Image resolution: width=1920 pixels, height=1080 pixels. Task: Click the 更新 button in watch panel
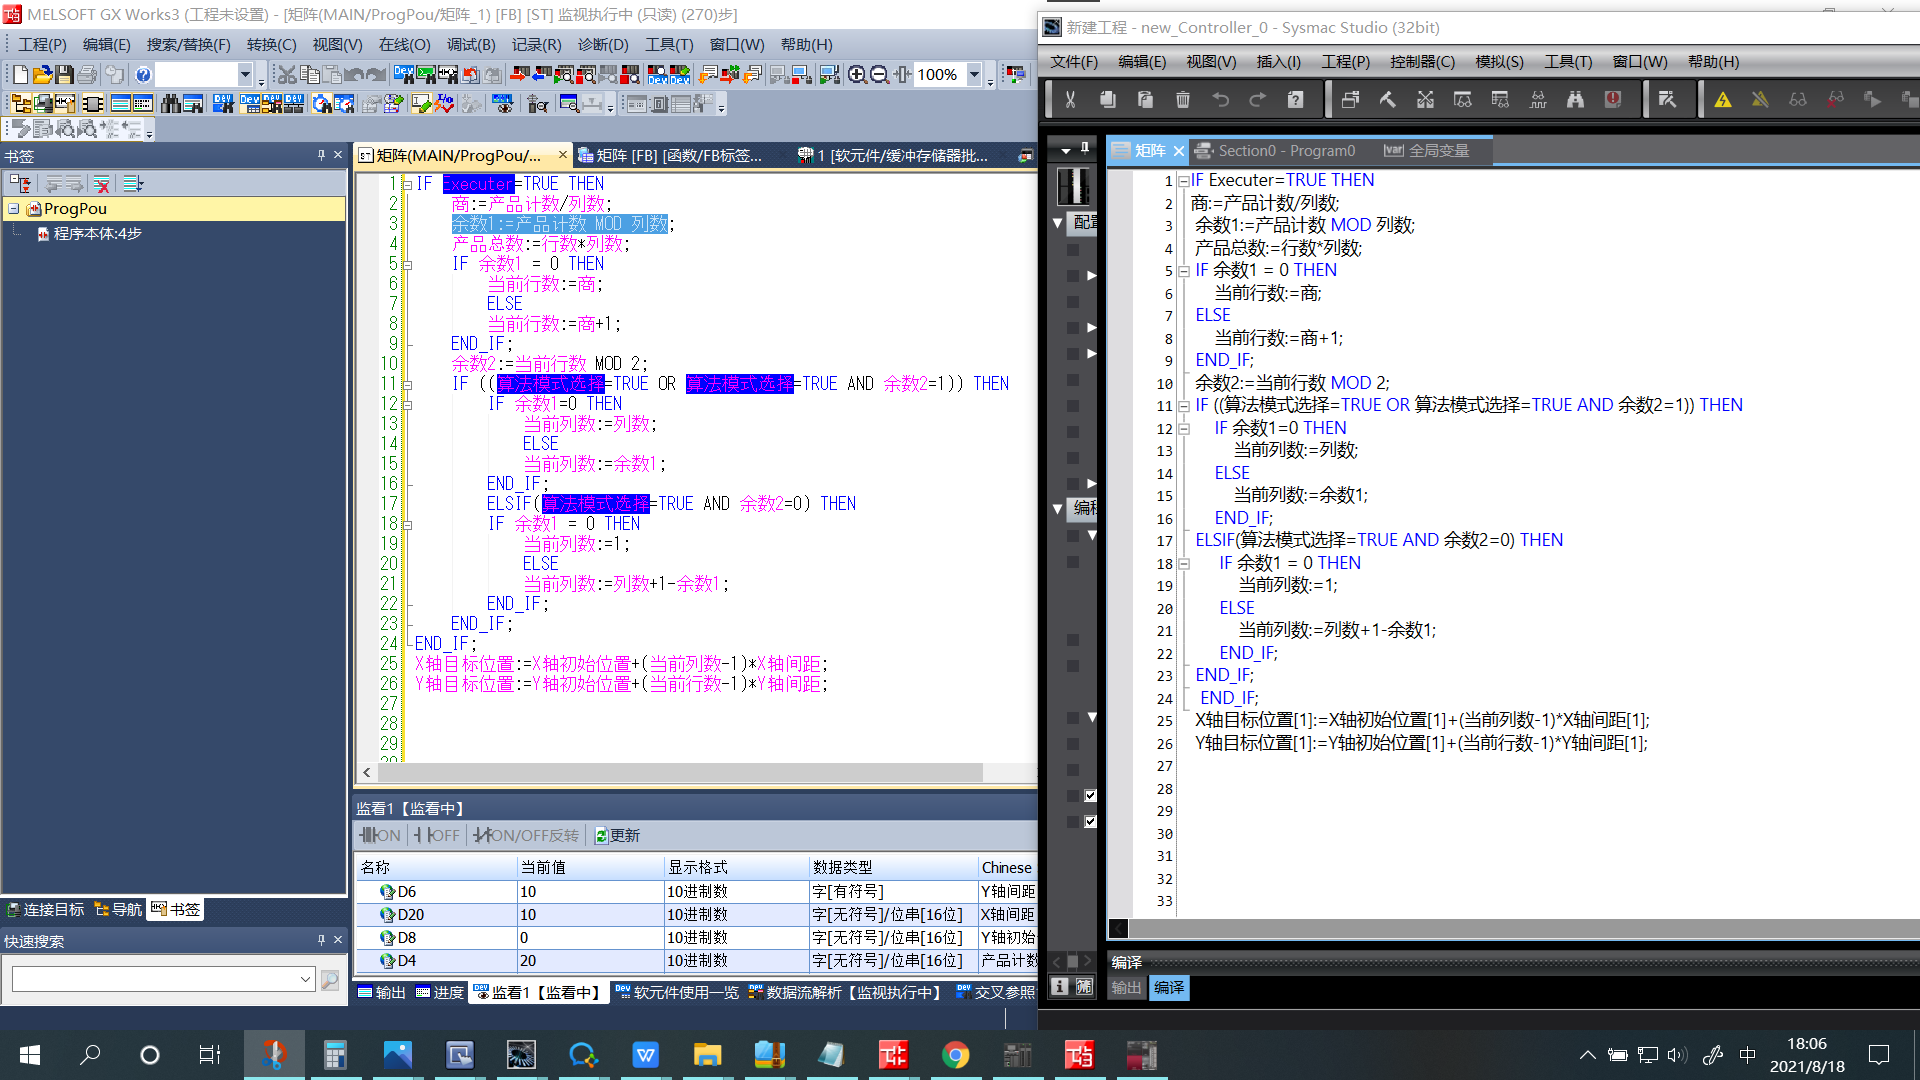point(617,836)
